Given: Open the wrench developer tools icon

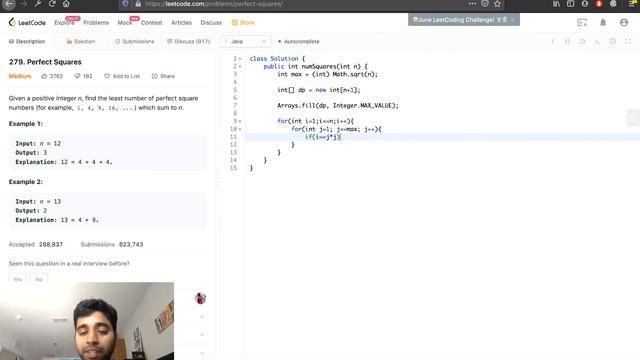Looking at the screenshot, I should click(x=38, y=4).
